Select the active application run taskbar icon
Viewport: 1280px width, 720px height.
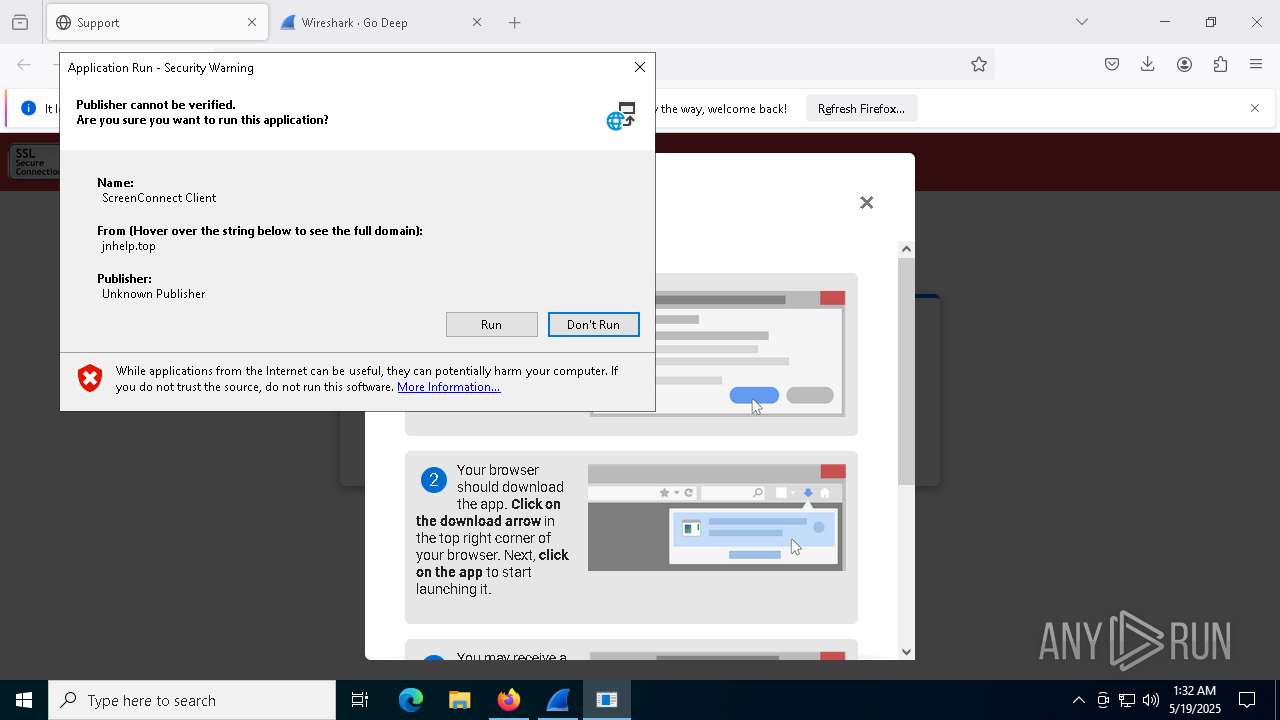[607, 700]
